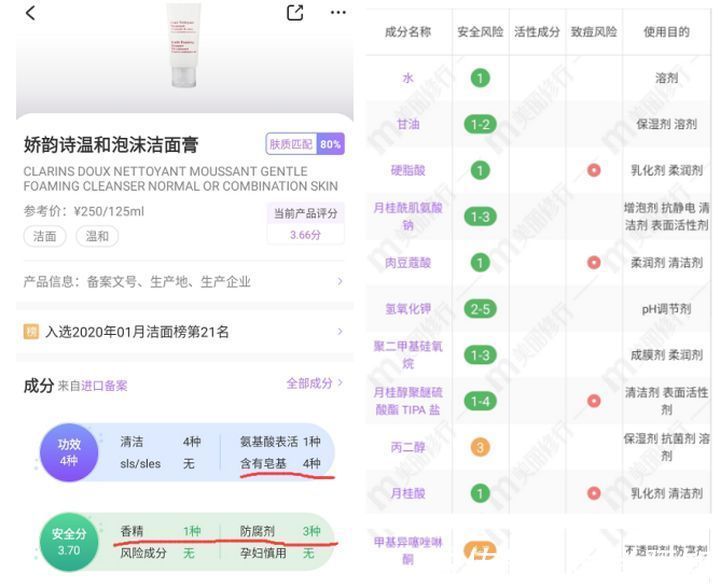Screen dimensions: 720x587
Task: Tap safety badge 1 in 肉豆蔻酸 row
Action: (480, 263)
